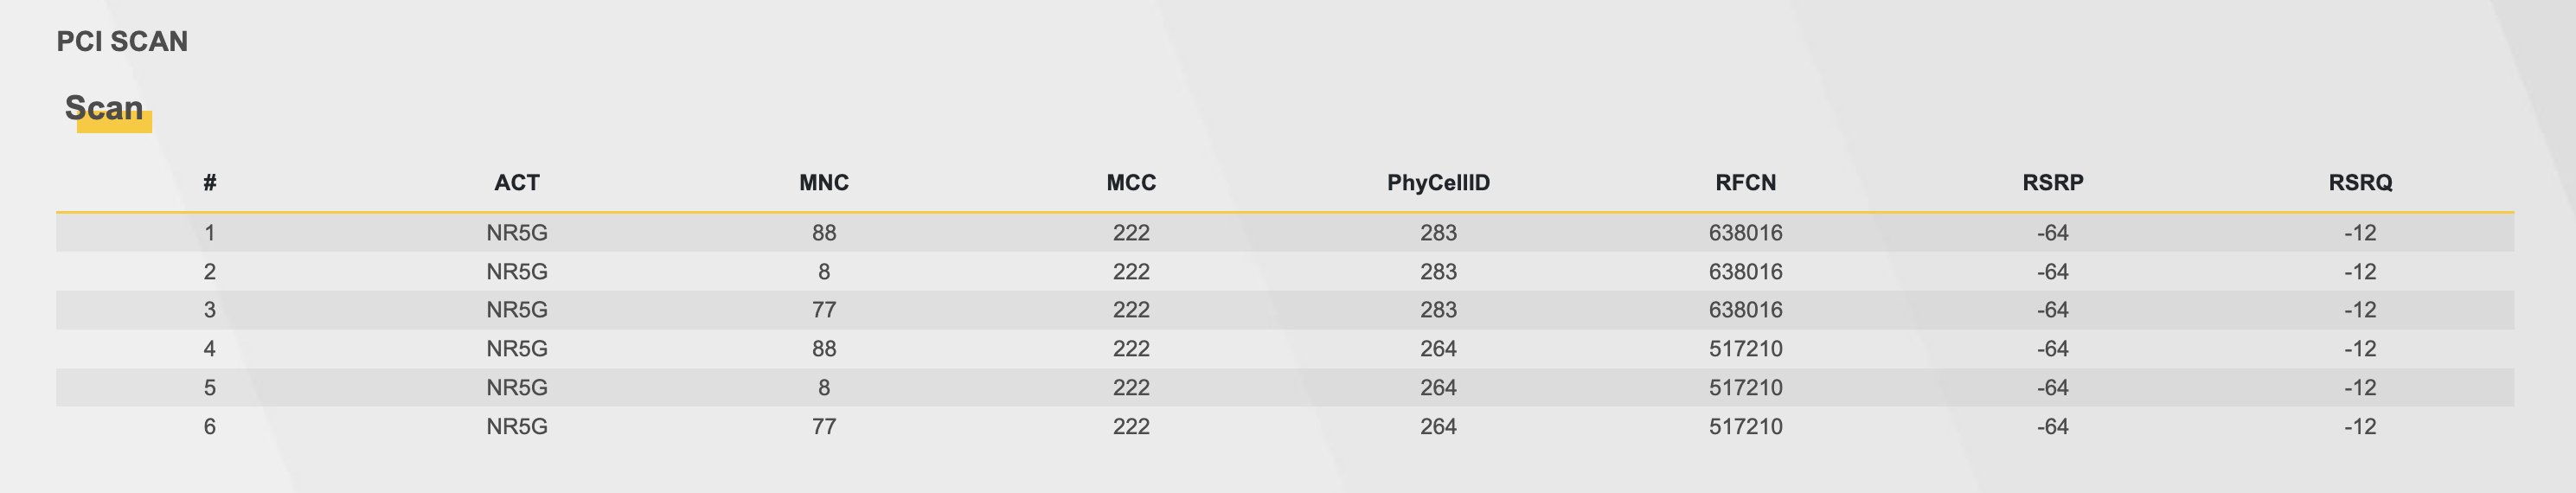
Task: Click the RSRP column header
Action: [2053, 183]
